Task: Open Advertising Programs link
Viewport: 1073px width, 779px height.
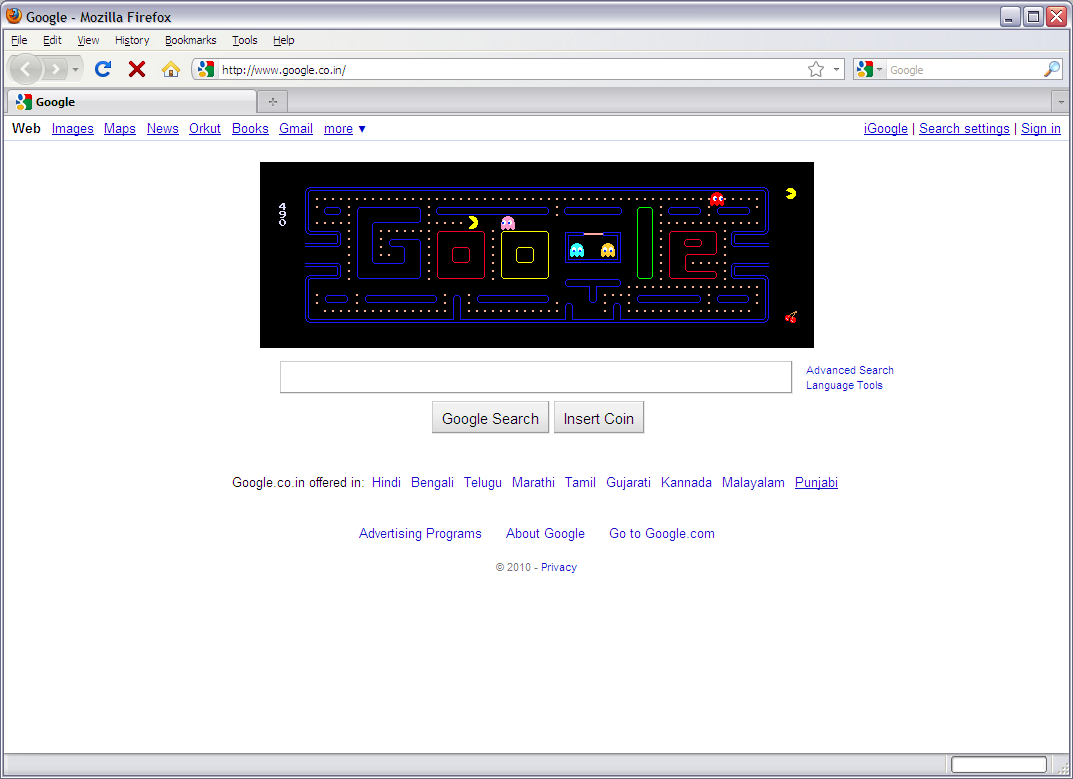Action: coord(420,533)
